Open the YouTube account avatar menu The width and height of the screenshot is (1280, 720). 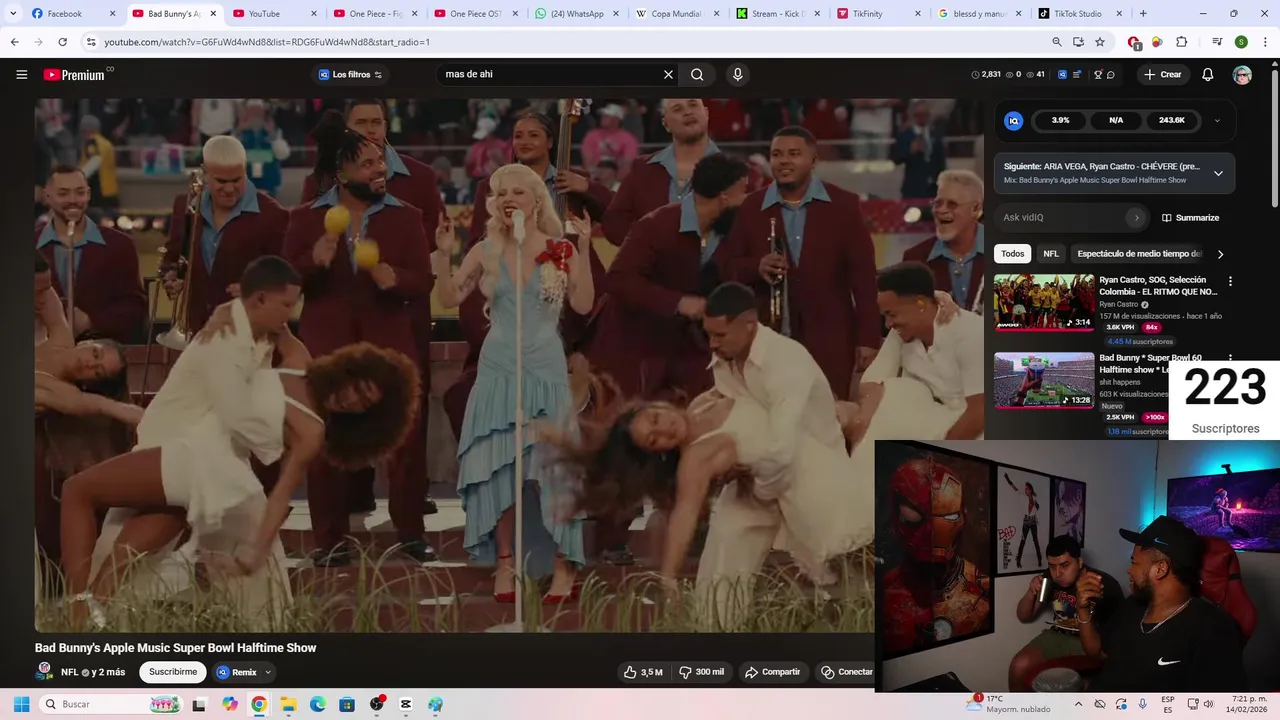(x=1242, y=75)
